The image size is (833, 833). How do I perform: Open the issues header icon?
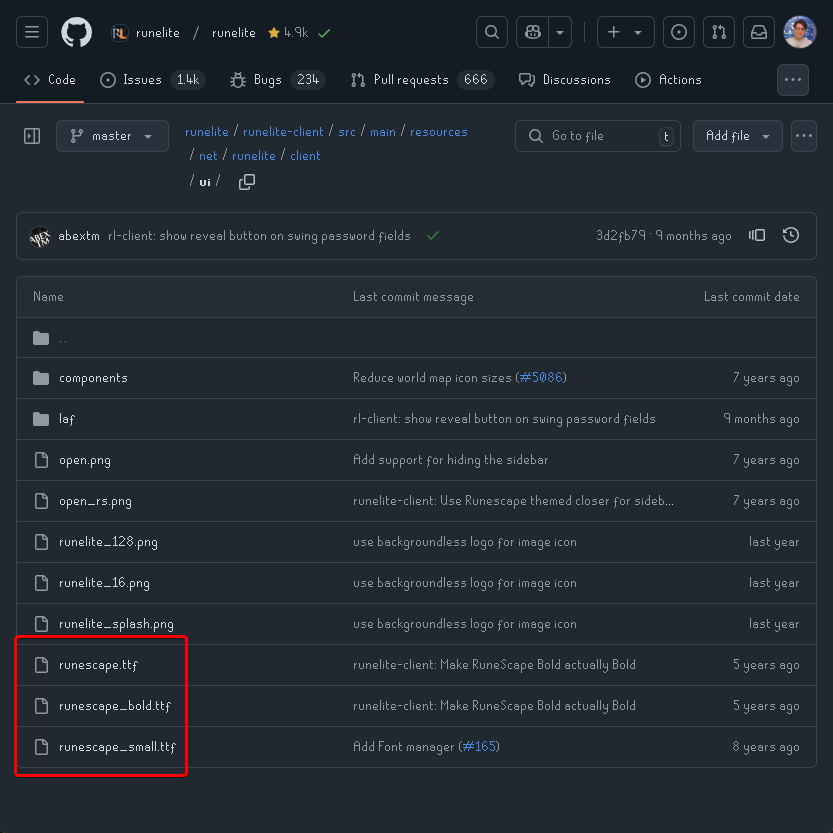pos(679,33)
